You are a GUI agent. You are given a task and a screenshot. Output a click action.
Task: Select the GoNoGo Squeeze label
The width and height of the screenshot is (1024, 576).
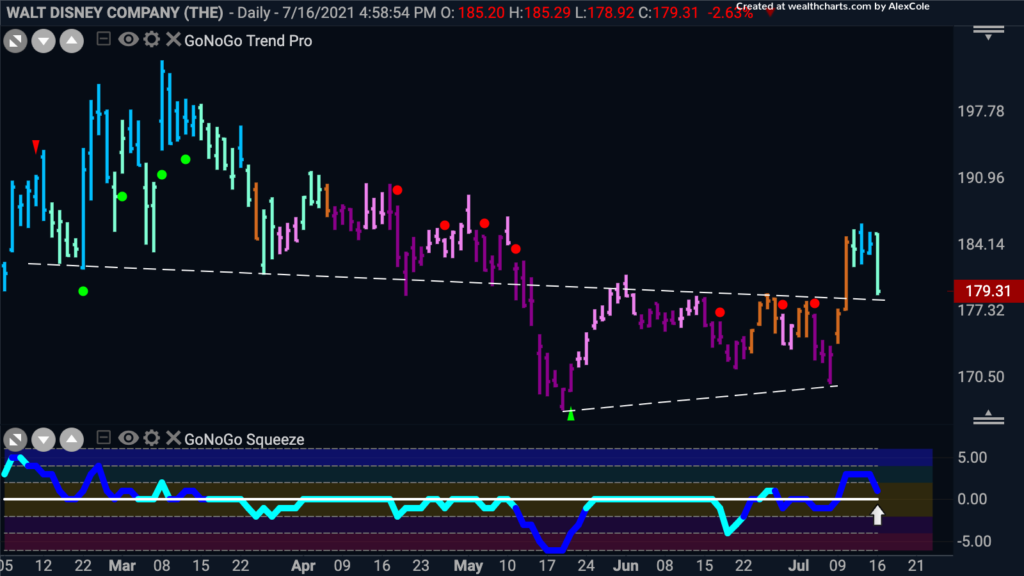tap(244, 440)
